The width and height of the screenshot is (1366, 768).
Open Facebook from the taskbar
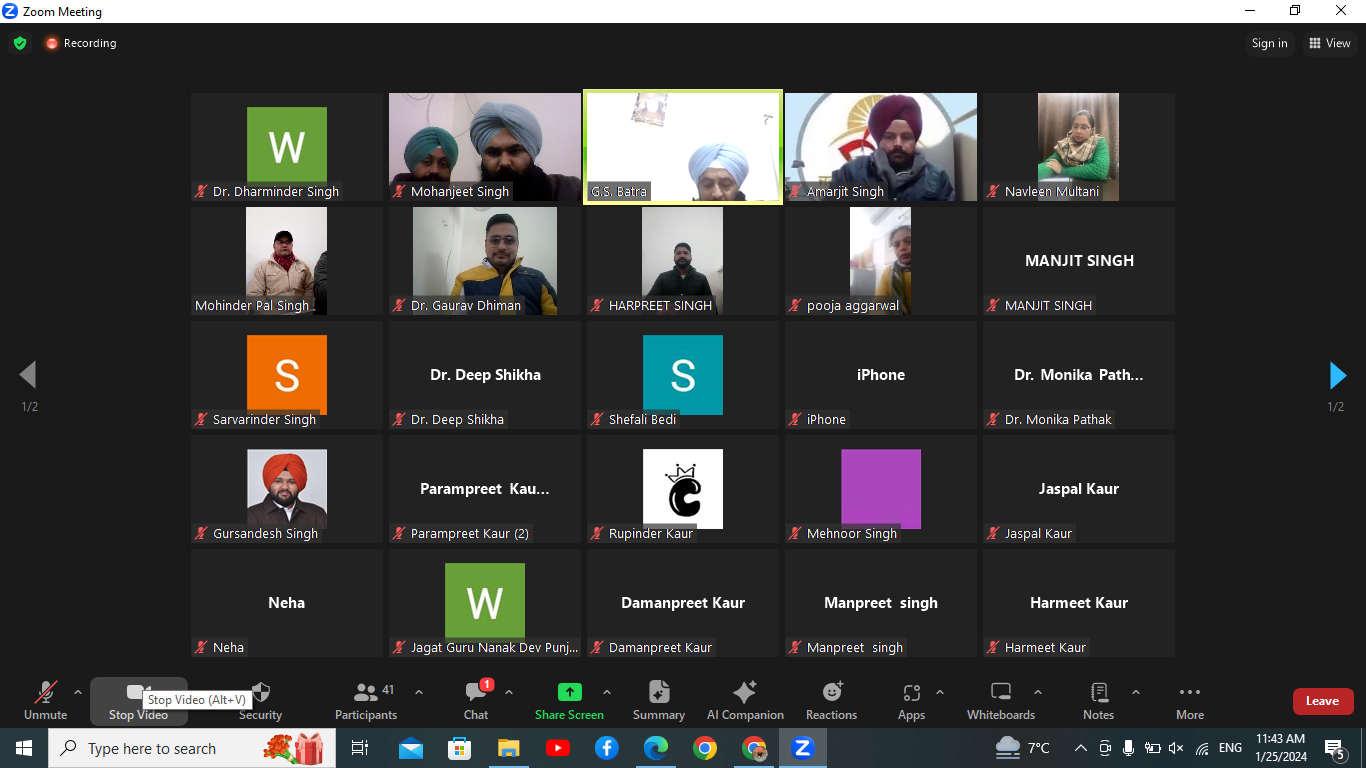click(x=607, y=748)
